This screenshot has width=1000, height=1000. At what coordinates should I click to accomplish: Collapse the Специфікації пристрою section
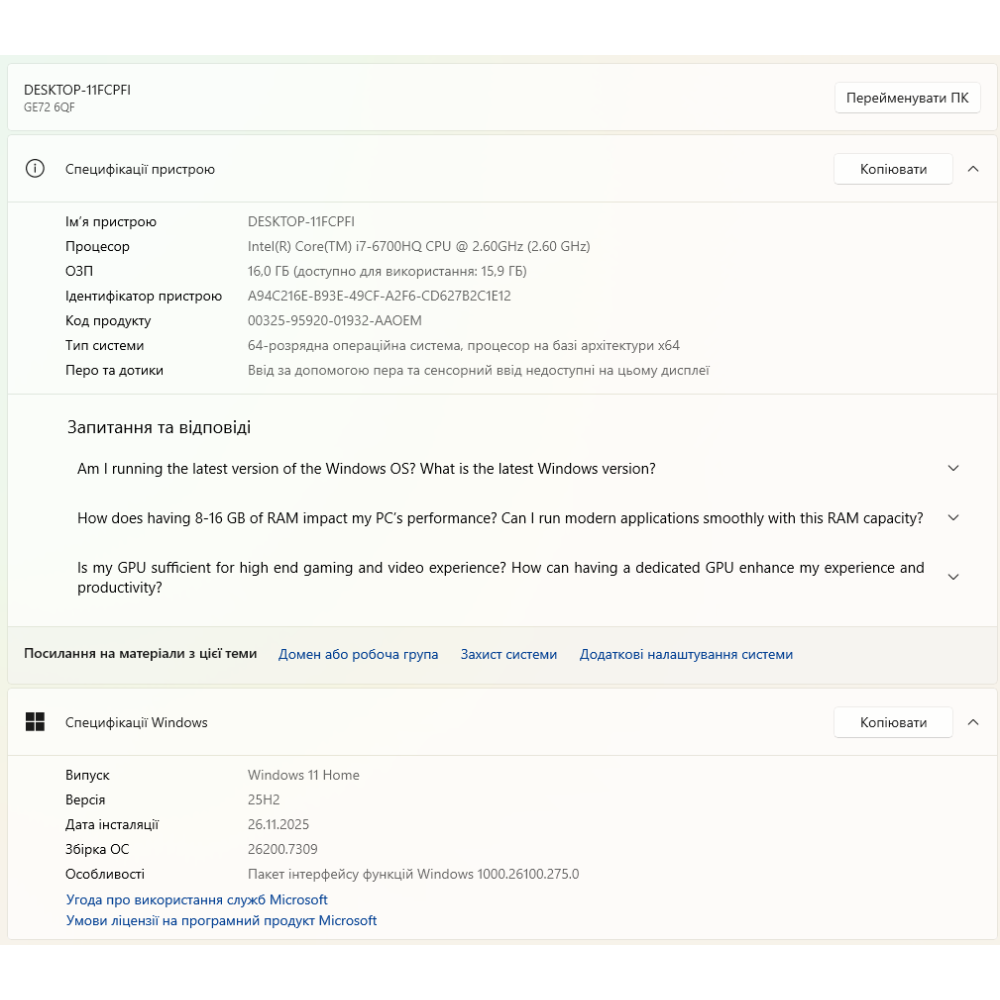(973, 169)
